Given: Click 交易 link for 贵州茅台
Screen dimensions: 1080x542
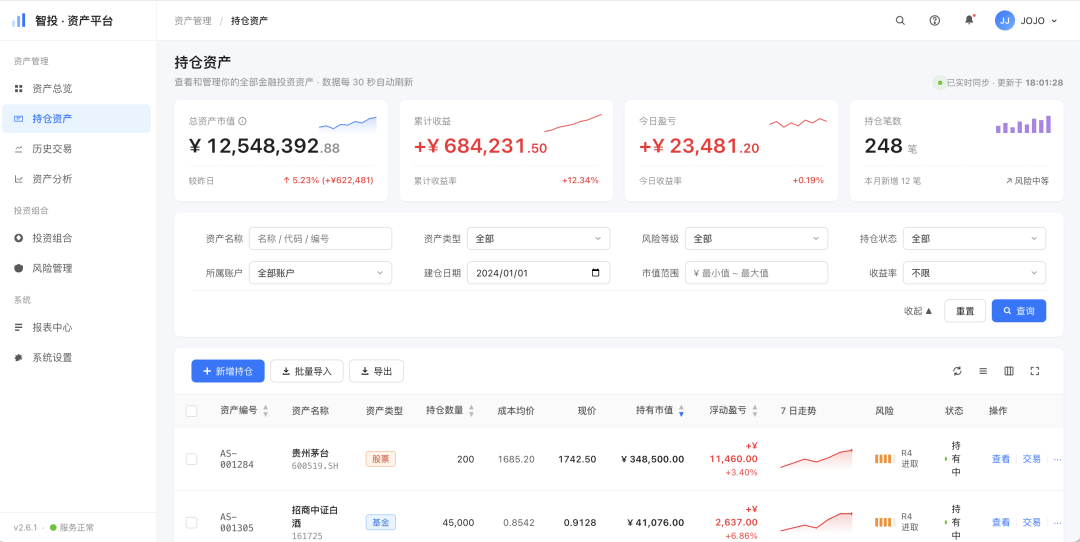Looking at the screenshot, I should (x=1031, y=459).
